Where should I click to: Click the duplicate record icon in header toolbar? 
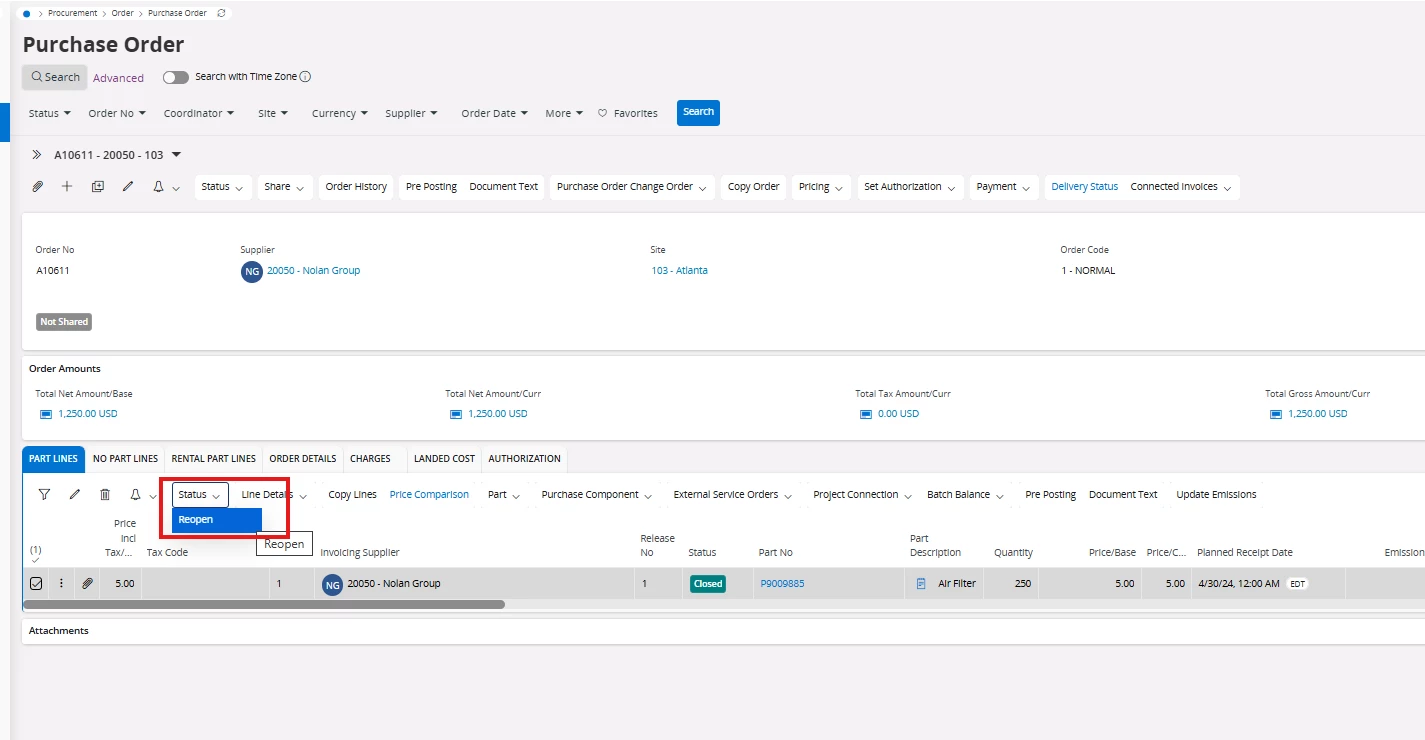[98, 187]
